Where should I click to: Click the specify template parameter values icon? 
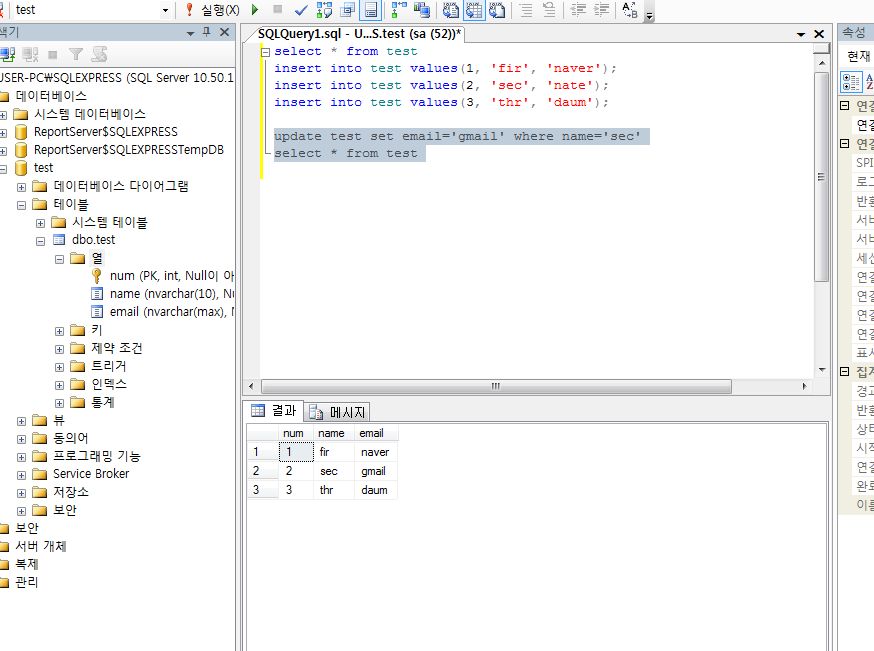click(x=630, y=9)
